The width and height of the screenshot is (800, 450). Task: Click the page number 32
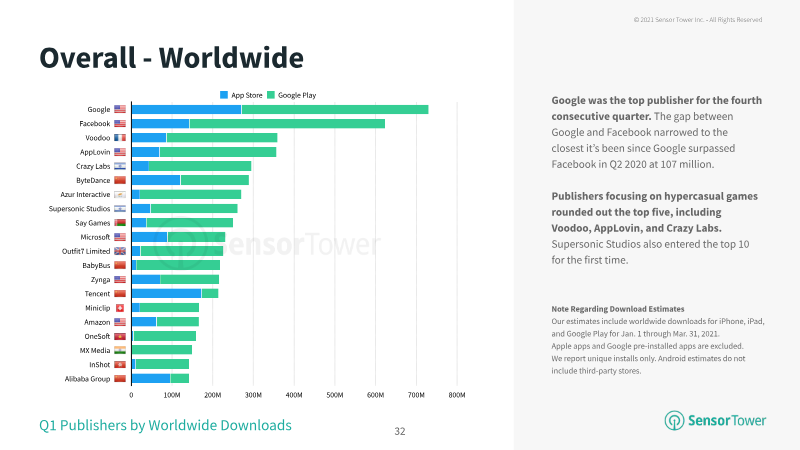400,432
